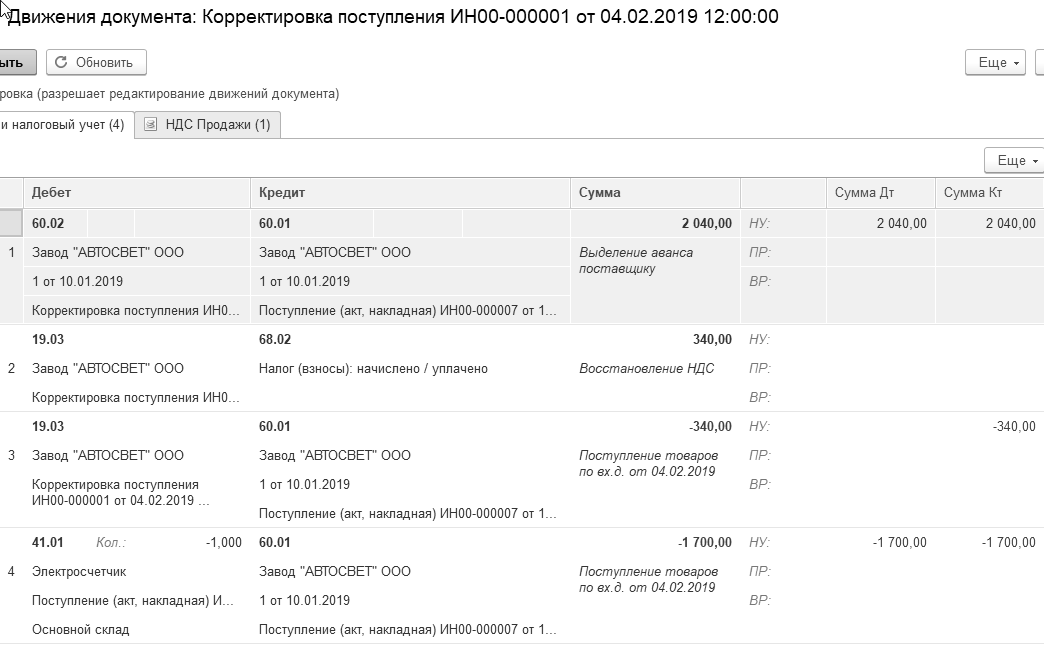Click the Основной склад warehouse cell
This screenshot has height=660, width=1044.
(81, 630)
